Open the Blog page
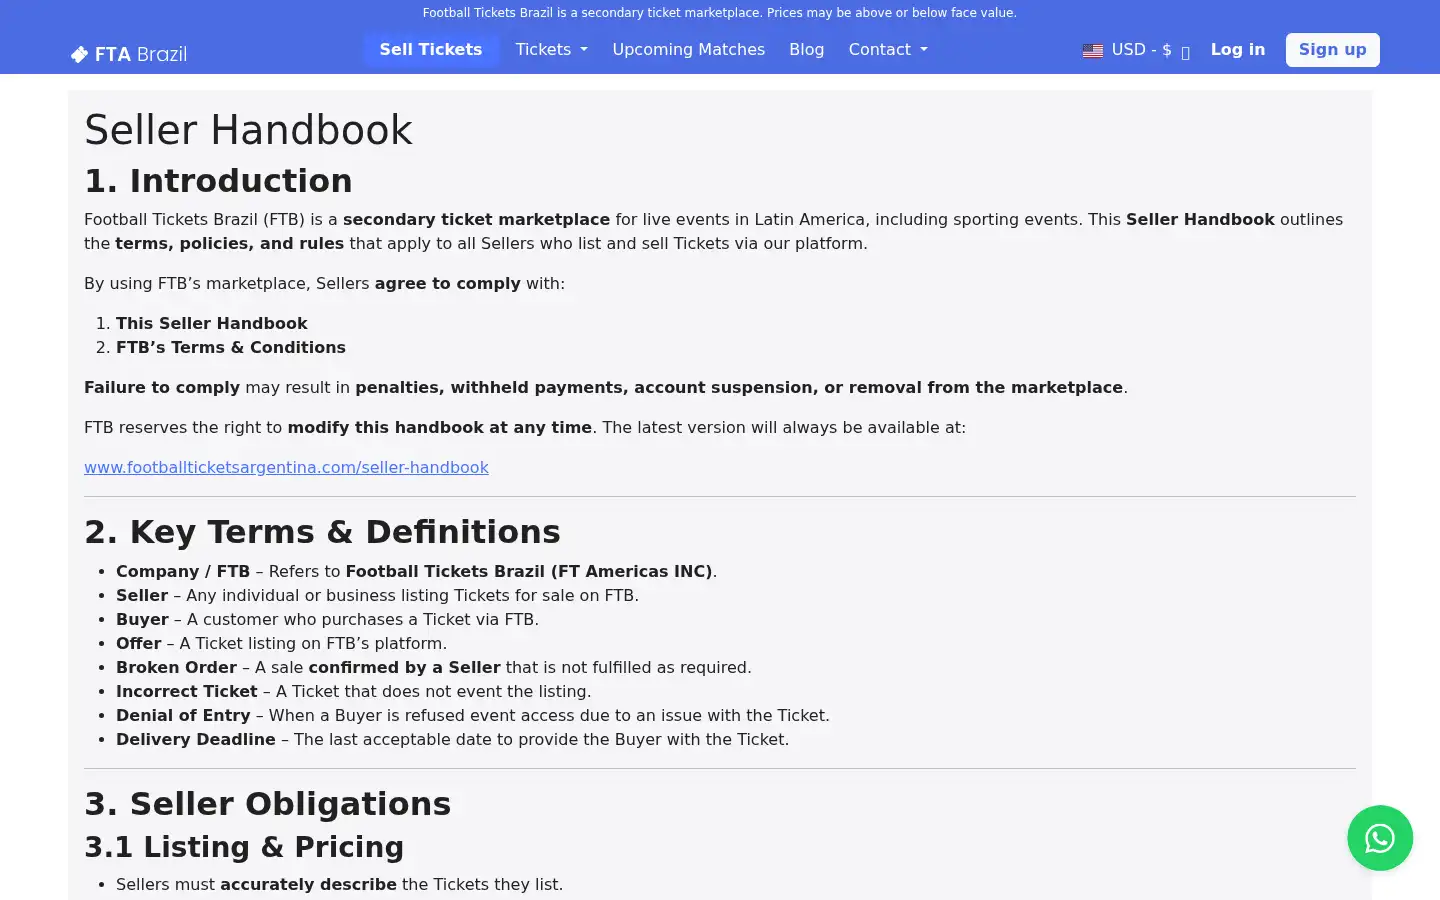 tap(807, 50)
